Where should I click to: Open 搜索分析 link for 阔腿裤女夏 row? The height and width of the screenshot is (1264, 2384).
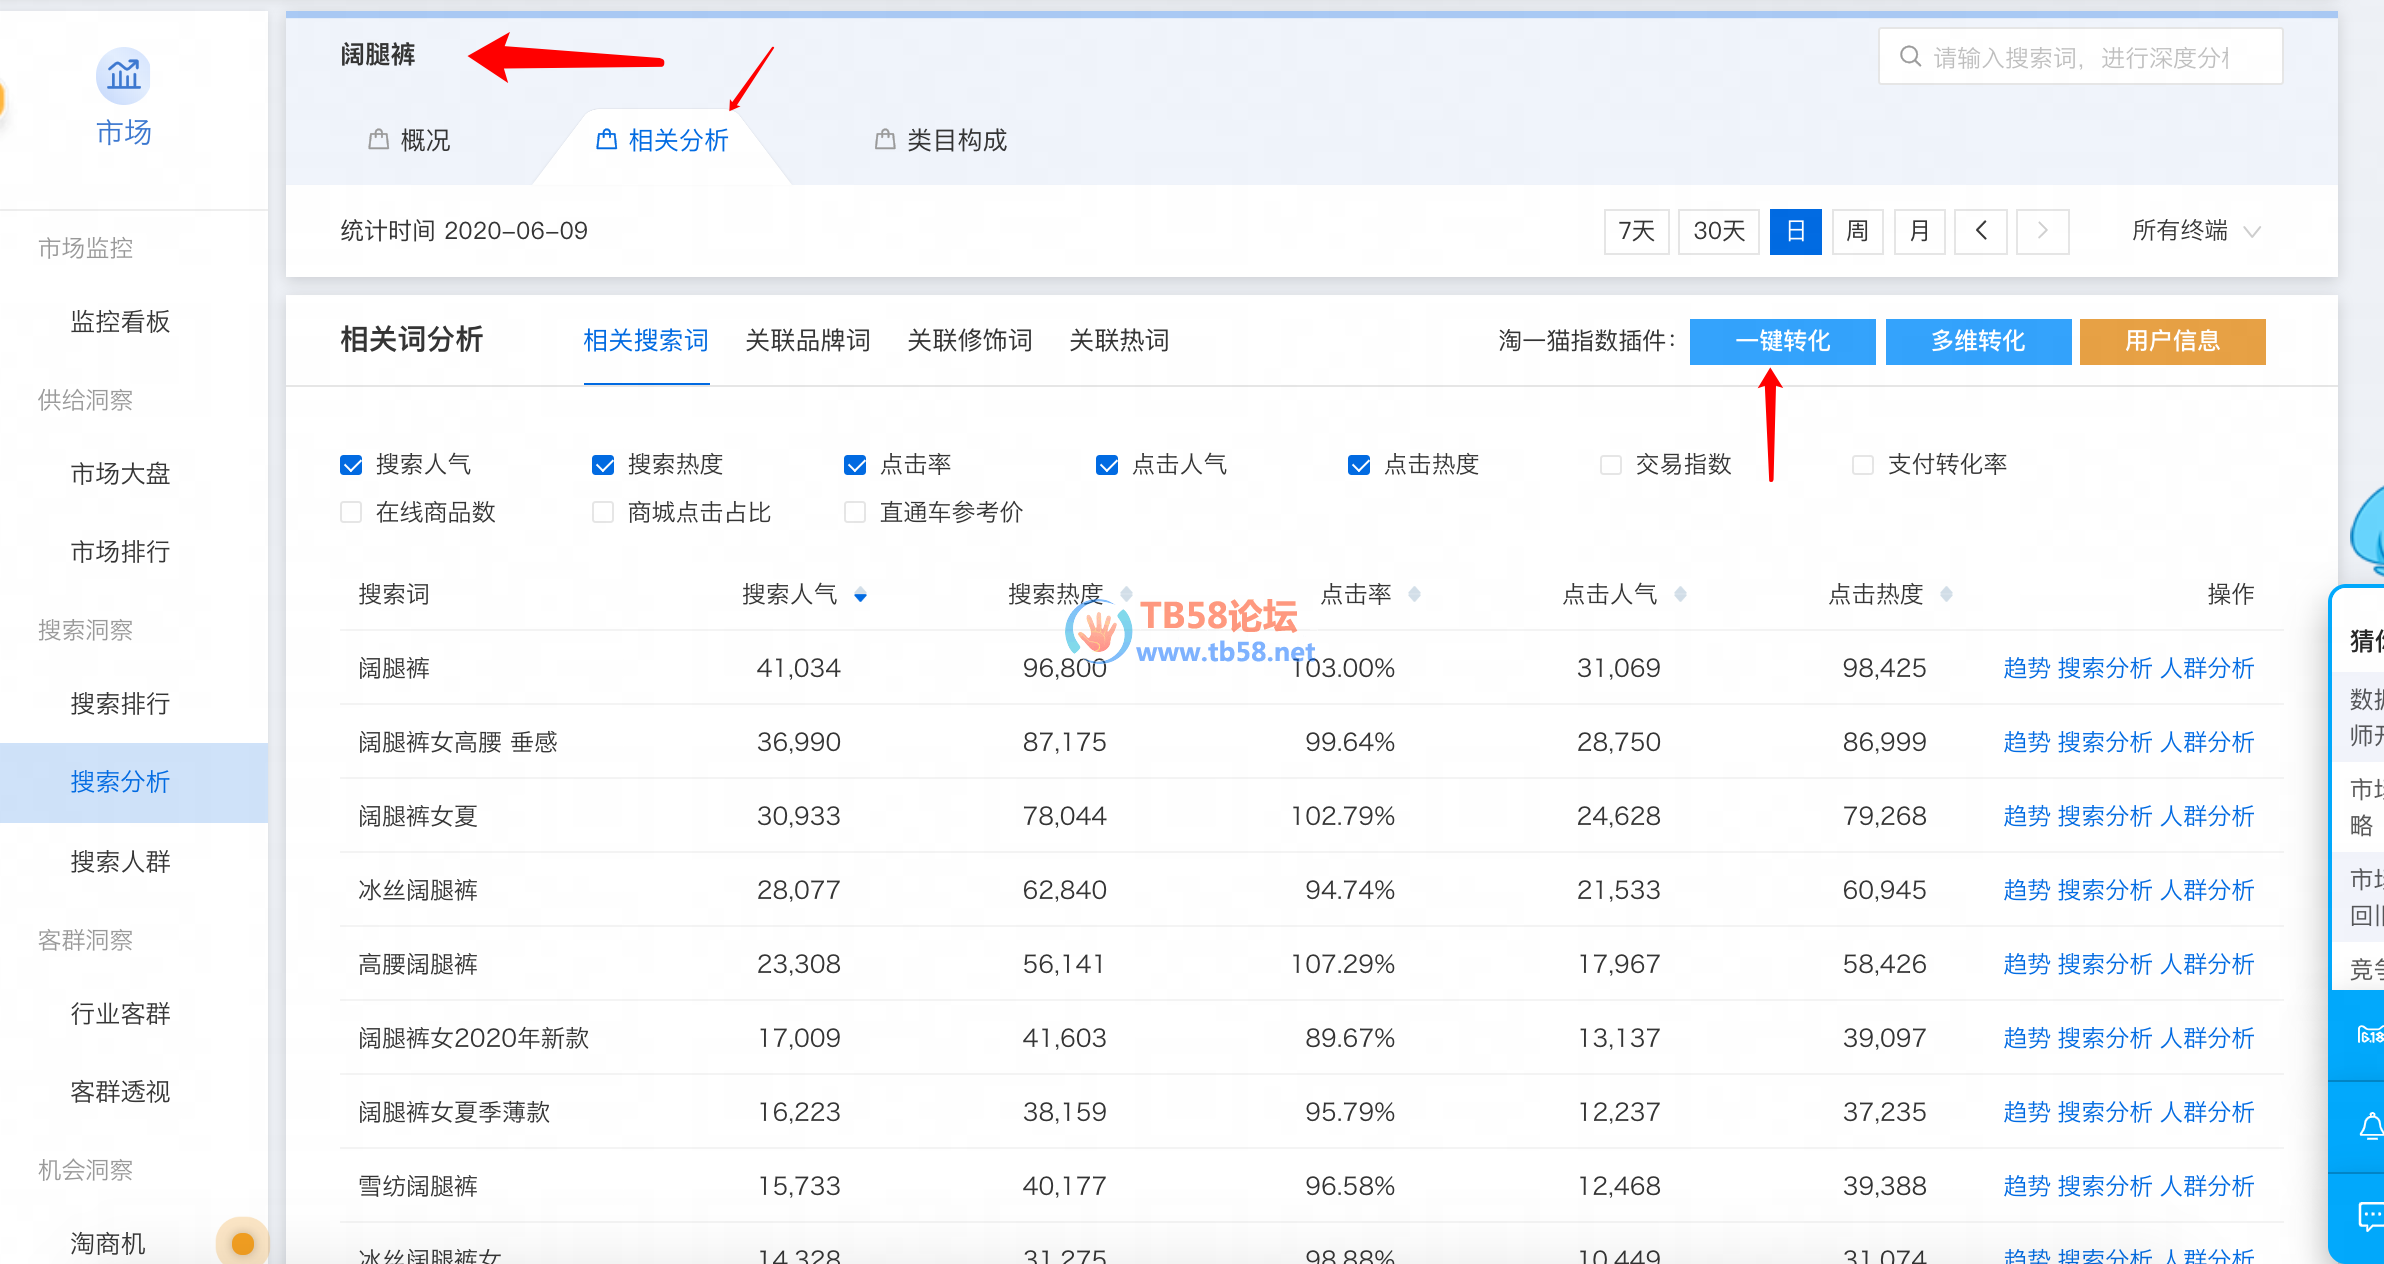(x=2105, y=816)
